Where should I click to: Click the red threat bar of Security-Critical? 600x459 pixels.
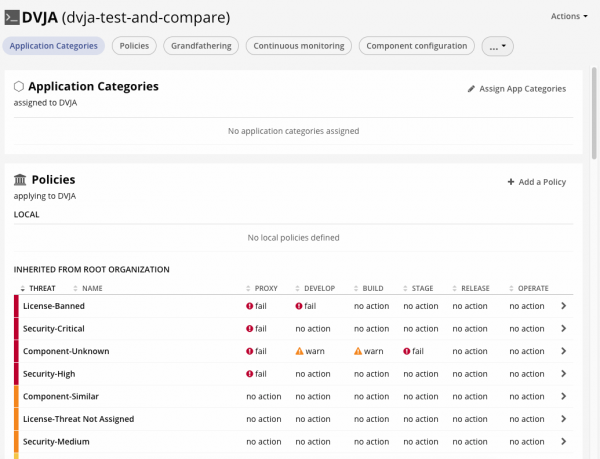tap(16, 329)
